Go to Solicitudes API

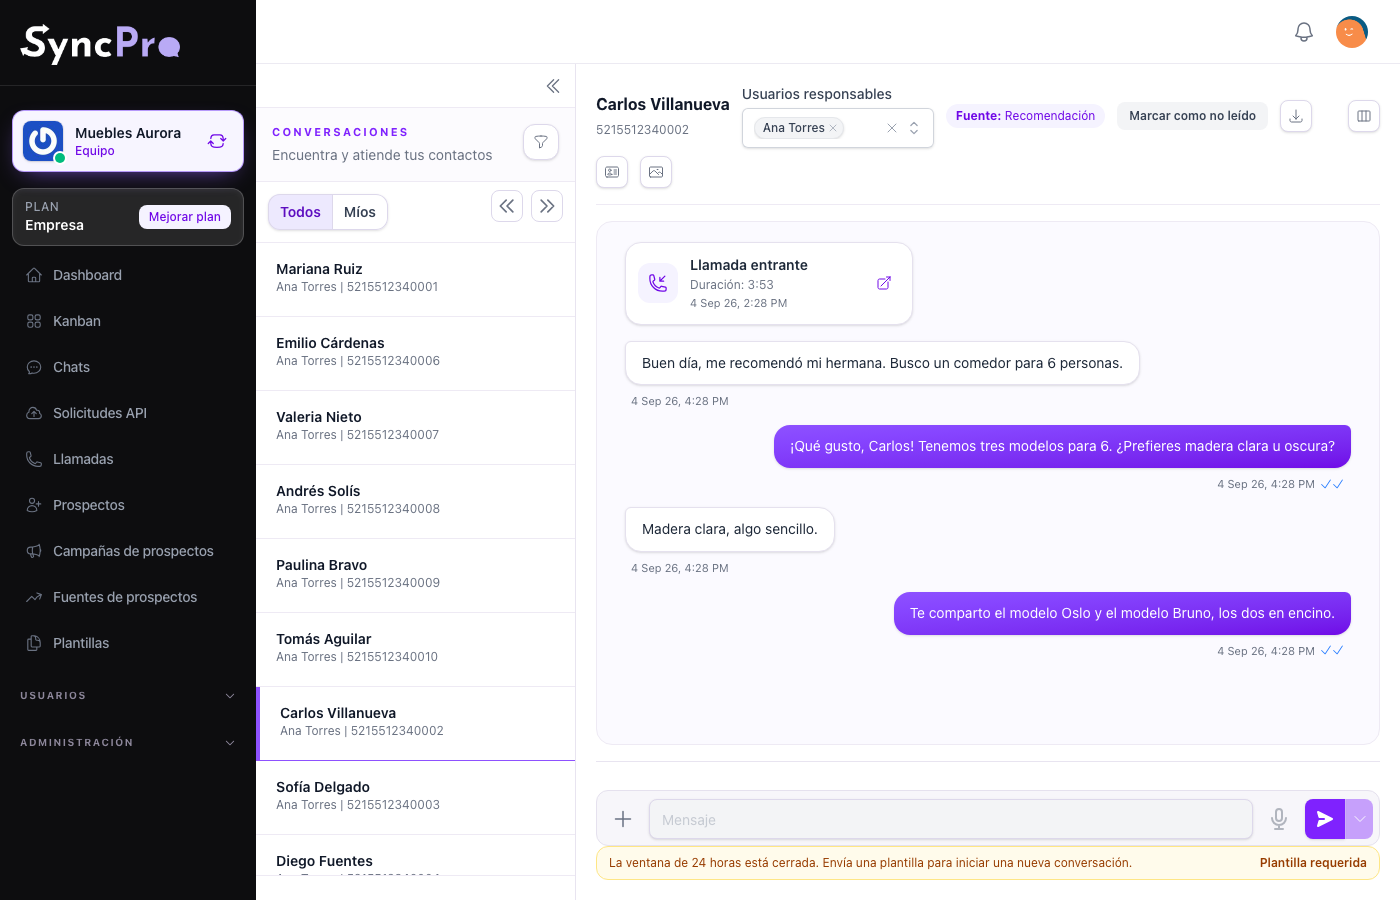(x=128, y=413)
